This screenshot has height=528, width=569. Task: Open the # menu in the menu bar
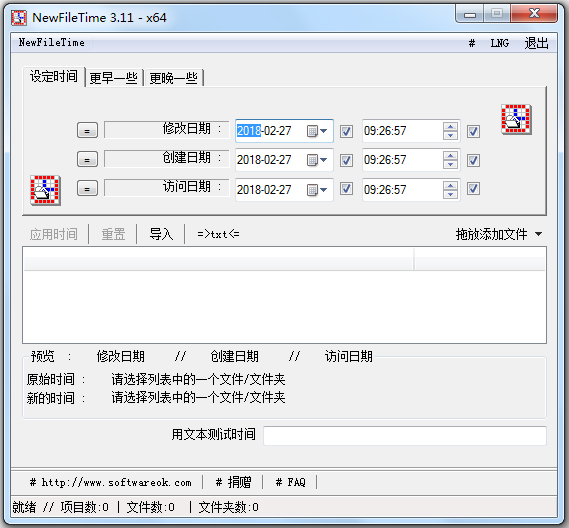472,44
